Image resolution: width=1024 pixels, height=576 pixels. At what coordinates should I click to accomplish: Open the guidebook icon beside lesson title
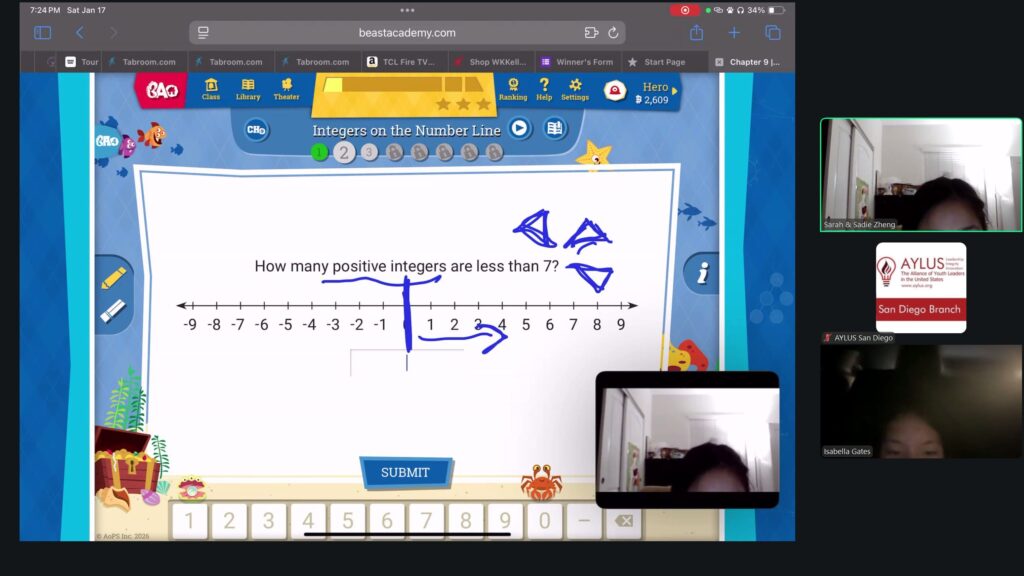click(x=554, y=128)
